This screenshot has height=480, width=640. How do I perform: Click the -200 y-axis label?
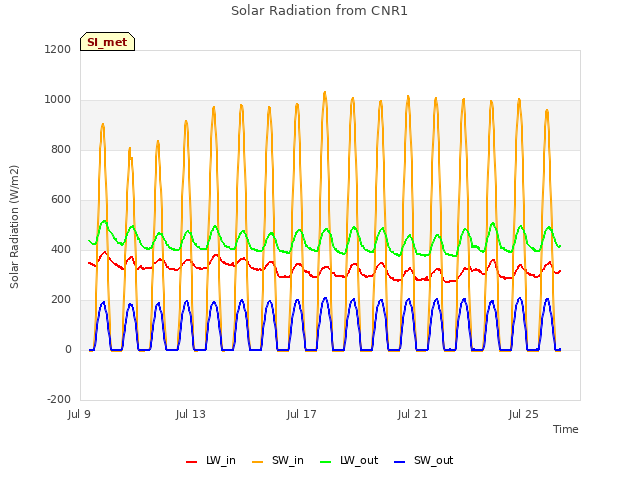point(59,399)
